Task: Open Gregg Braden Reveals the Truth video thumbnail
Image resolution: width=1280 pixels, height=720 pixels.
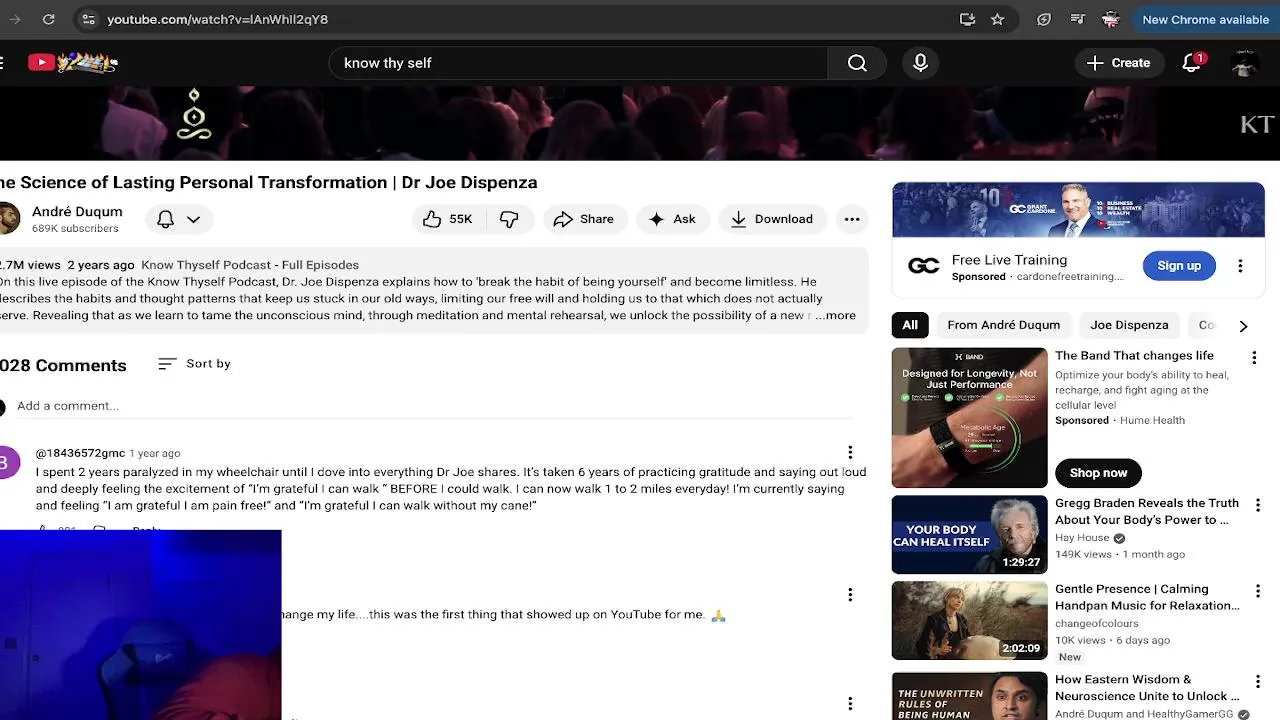Action: 969,535
